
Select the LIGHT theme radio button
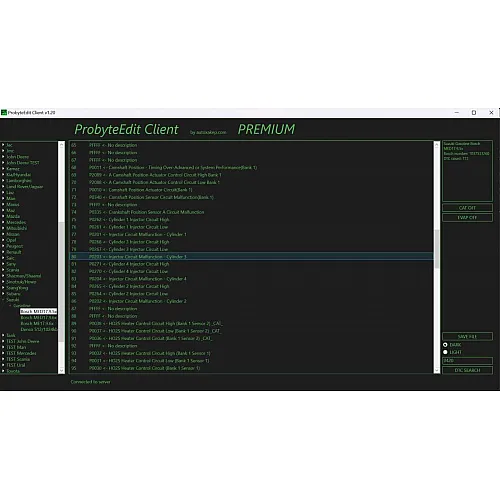pyautogui.click(x=445, y=352)
